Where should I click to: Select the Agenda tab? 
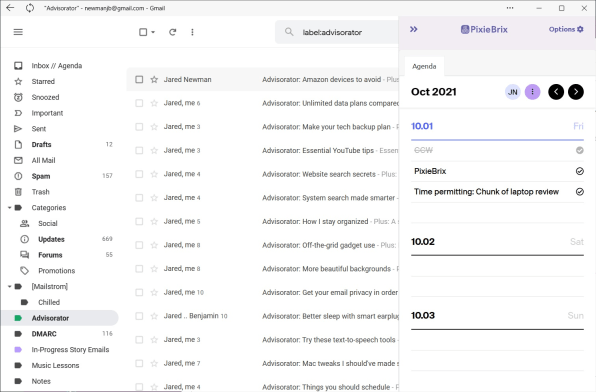(424, 66)
